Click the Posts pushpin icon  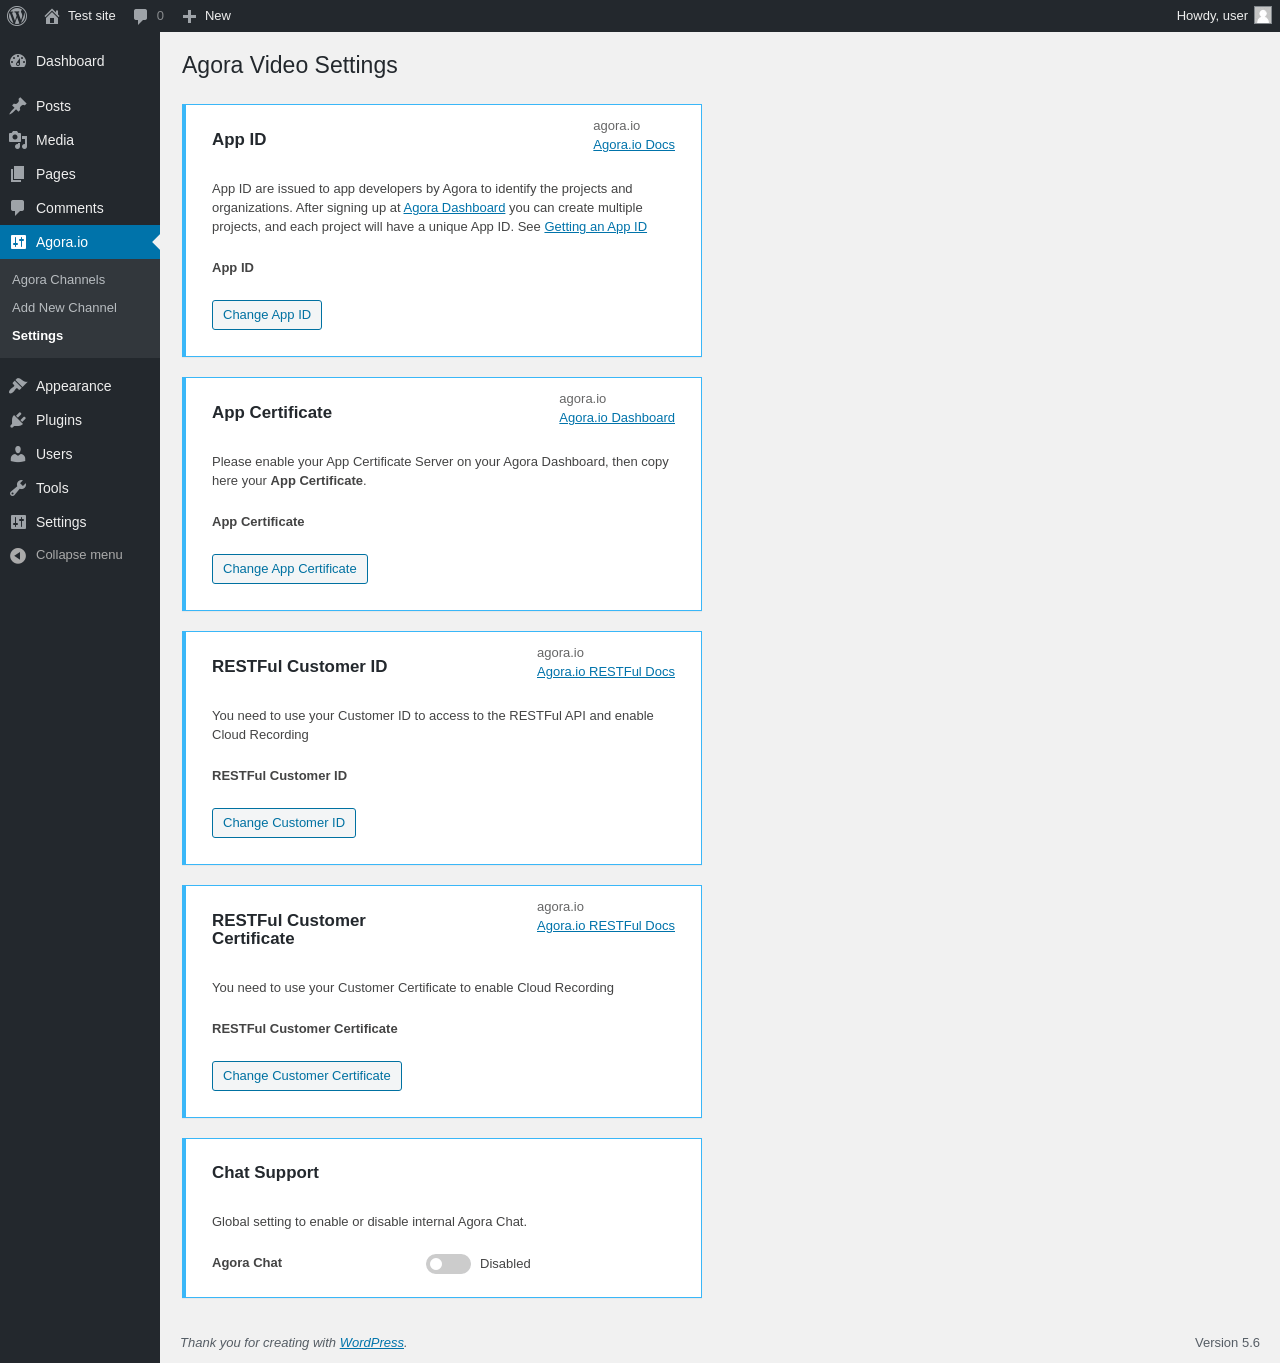(18, 106)
